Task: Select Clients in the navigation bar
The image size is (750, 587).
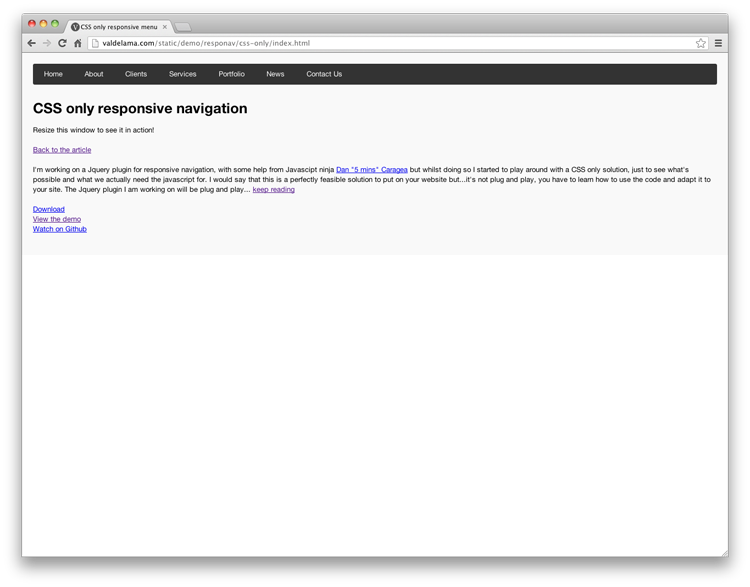Action: (x=136, y=74)
